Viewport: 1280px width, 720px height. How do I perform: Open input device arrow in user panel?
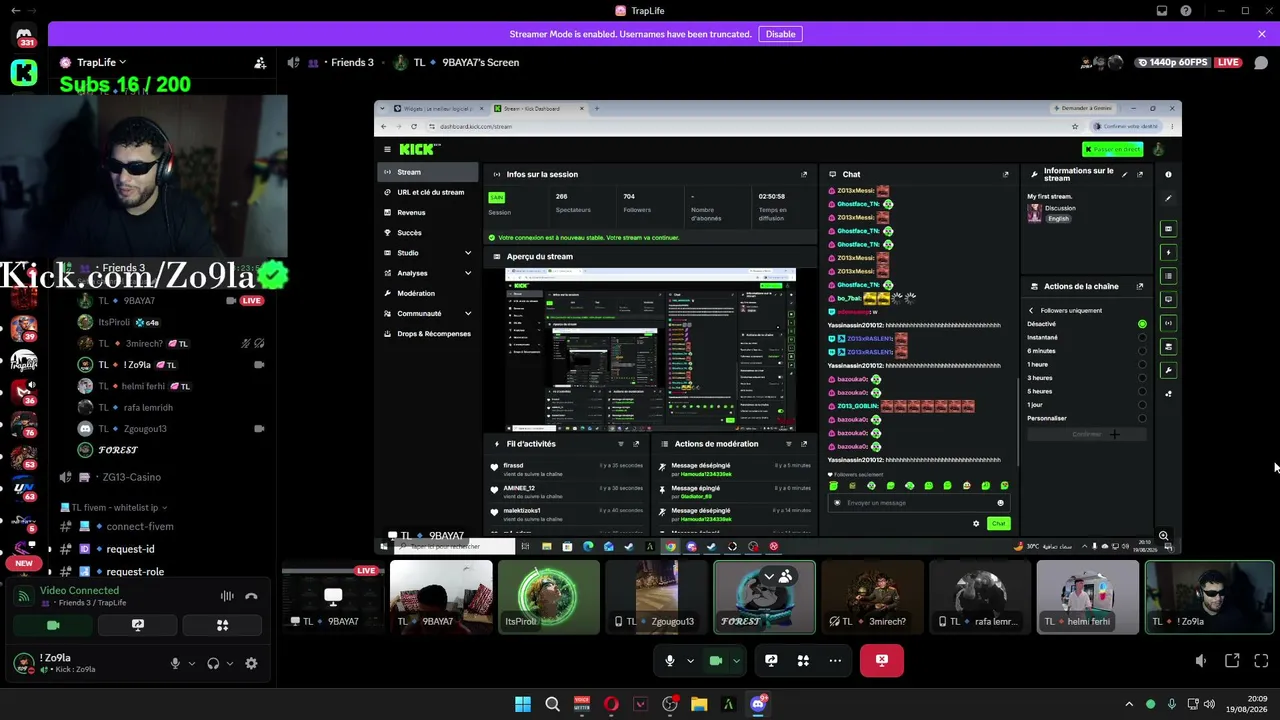(191, 663)
